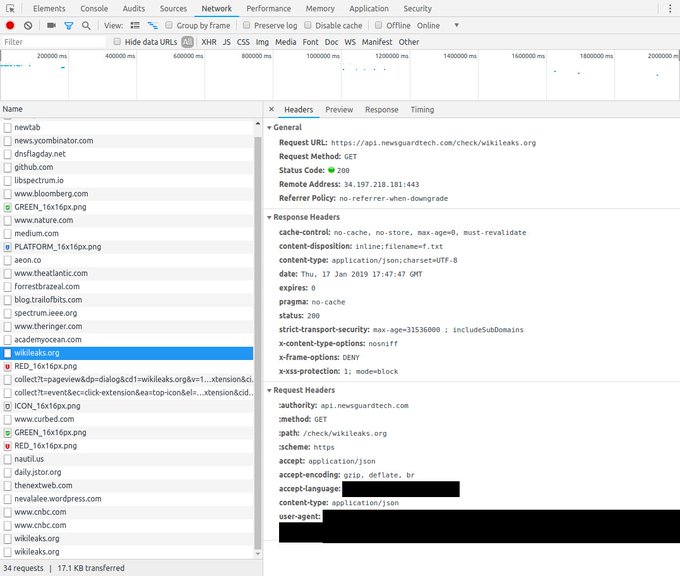
Task: Collapse the Request Headers section
Action: click(269, 390)
